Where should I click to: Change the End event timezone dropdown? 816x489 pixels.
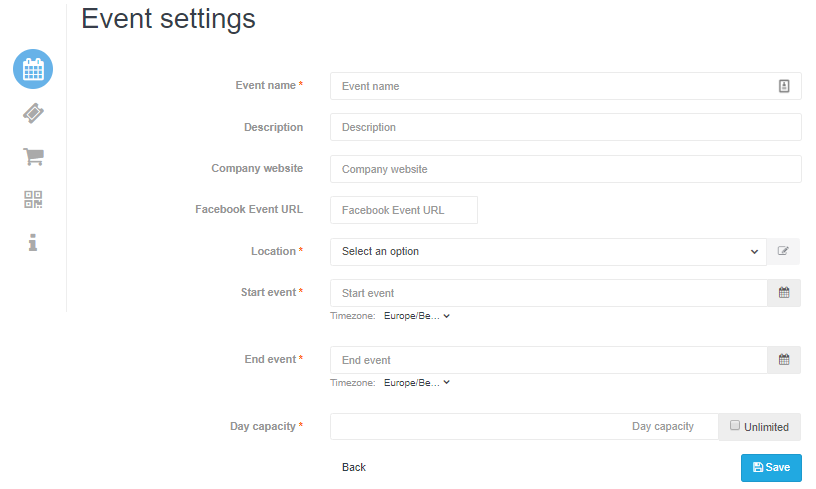[x=416, y=383]
